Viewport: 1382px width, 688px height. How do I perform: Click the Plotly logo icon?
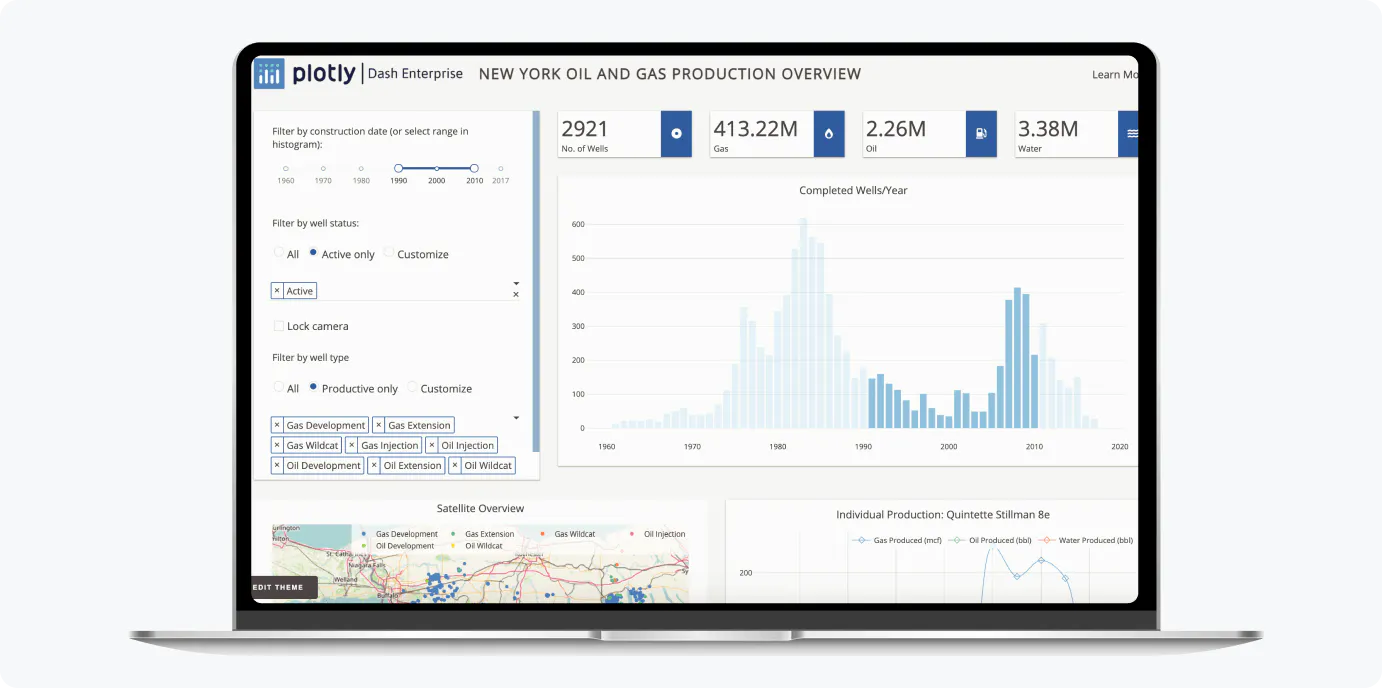(x=269, y=74)
